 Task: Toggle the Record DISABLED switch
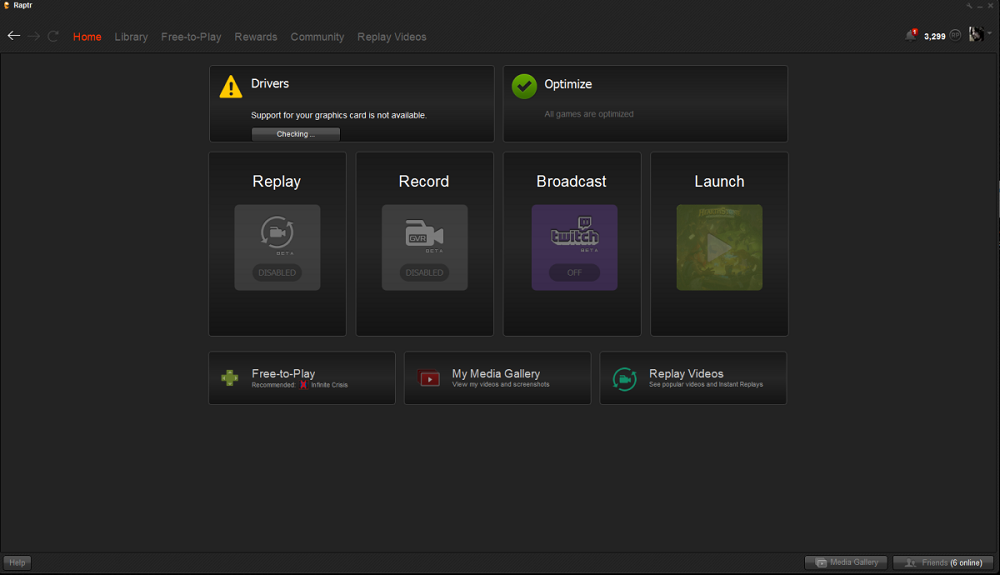(x=424, y=273)
